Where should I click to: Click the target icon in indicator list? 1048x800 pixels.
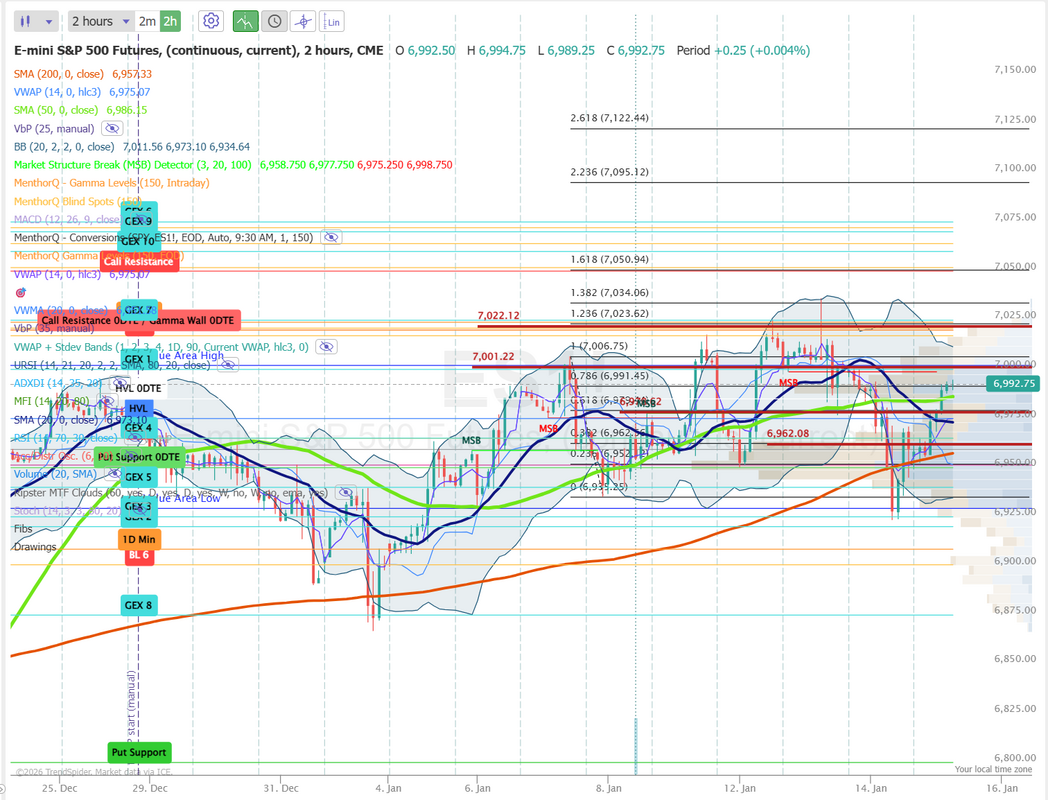tap(21, 292)
